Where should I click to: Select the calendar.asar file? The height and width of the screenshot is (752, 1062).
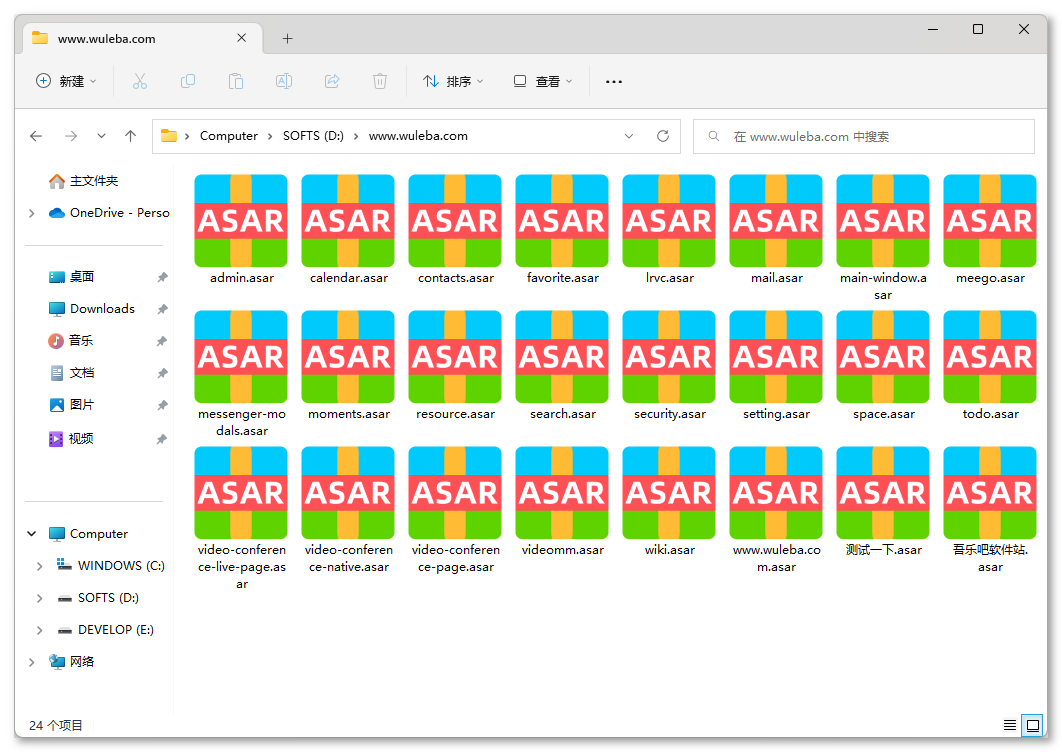click(348, 230)
